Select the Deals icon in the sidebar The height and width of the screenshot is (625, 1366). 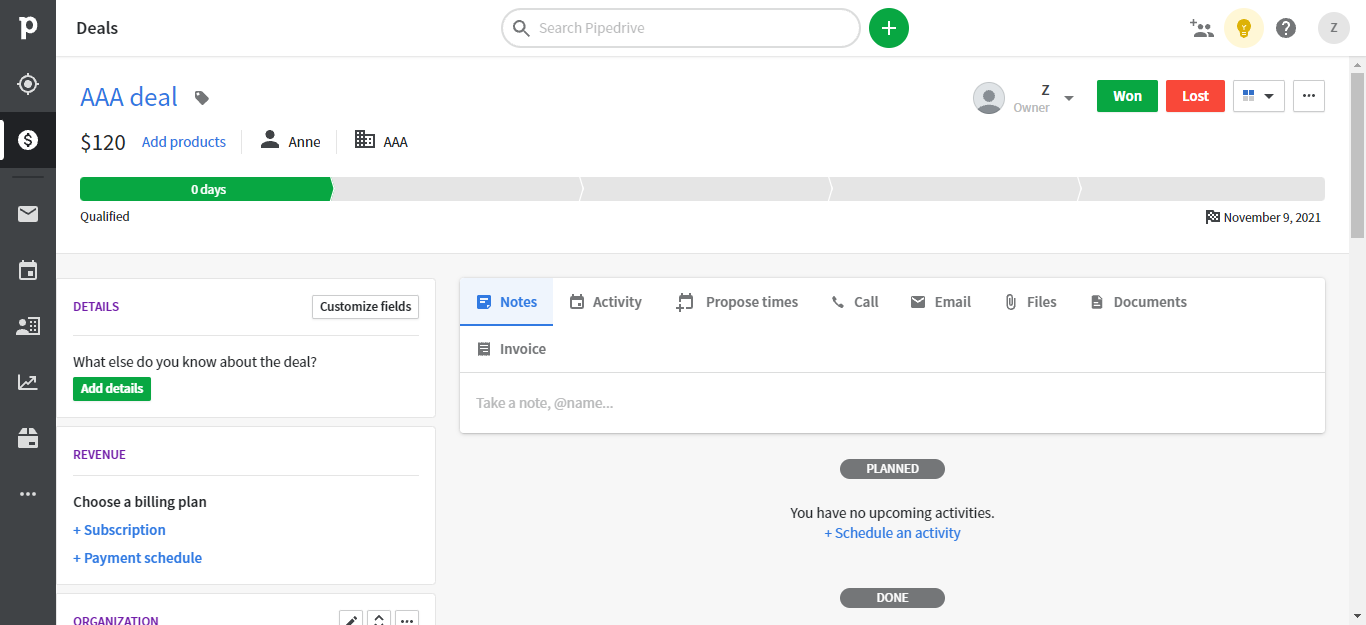[27, 140]
